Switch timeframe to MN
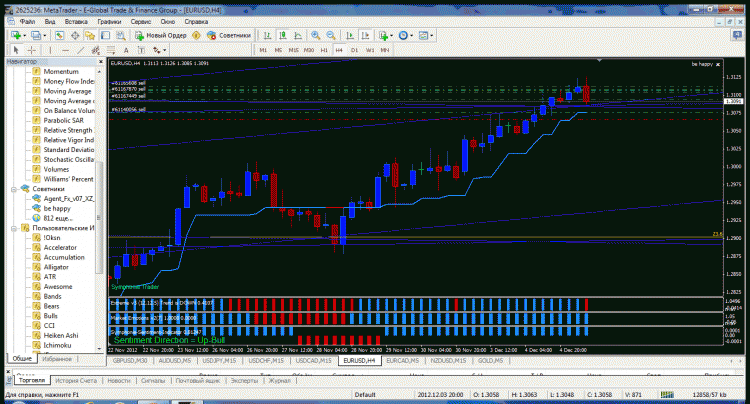The image size is (750, 404). point(385,50)
